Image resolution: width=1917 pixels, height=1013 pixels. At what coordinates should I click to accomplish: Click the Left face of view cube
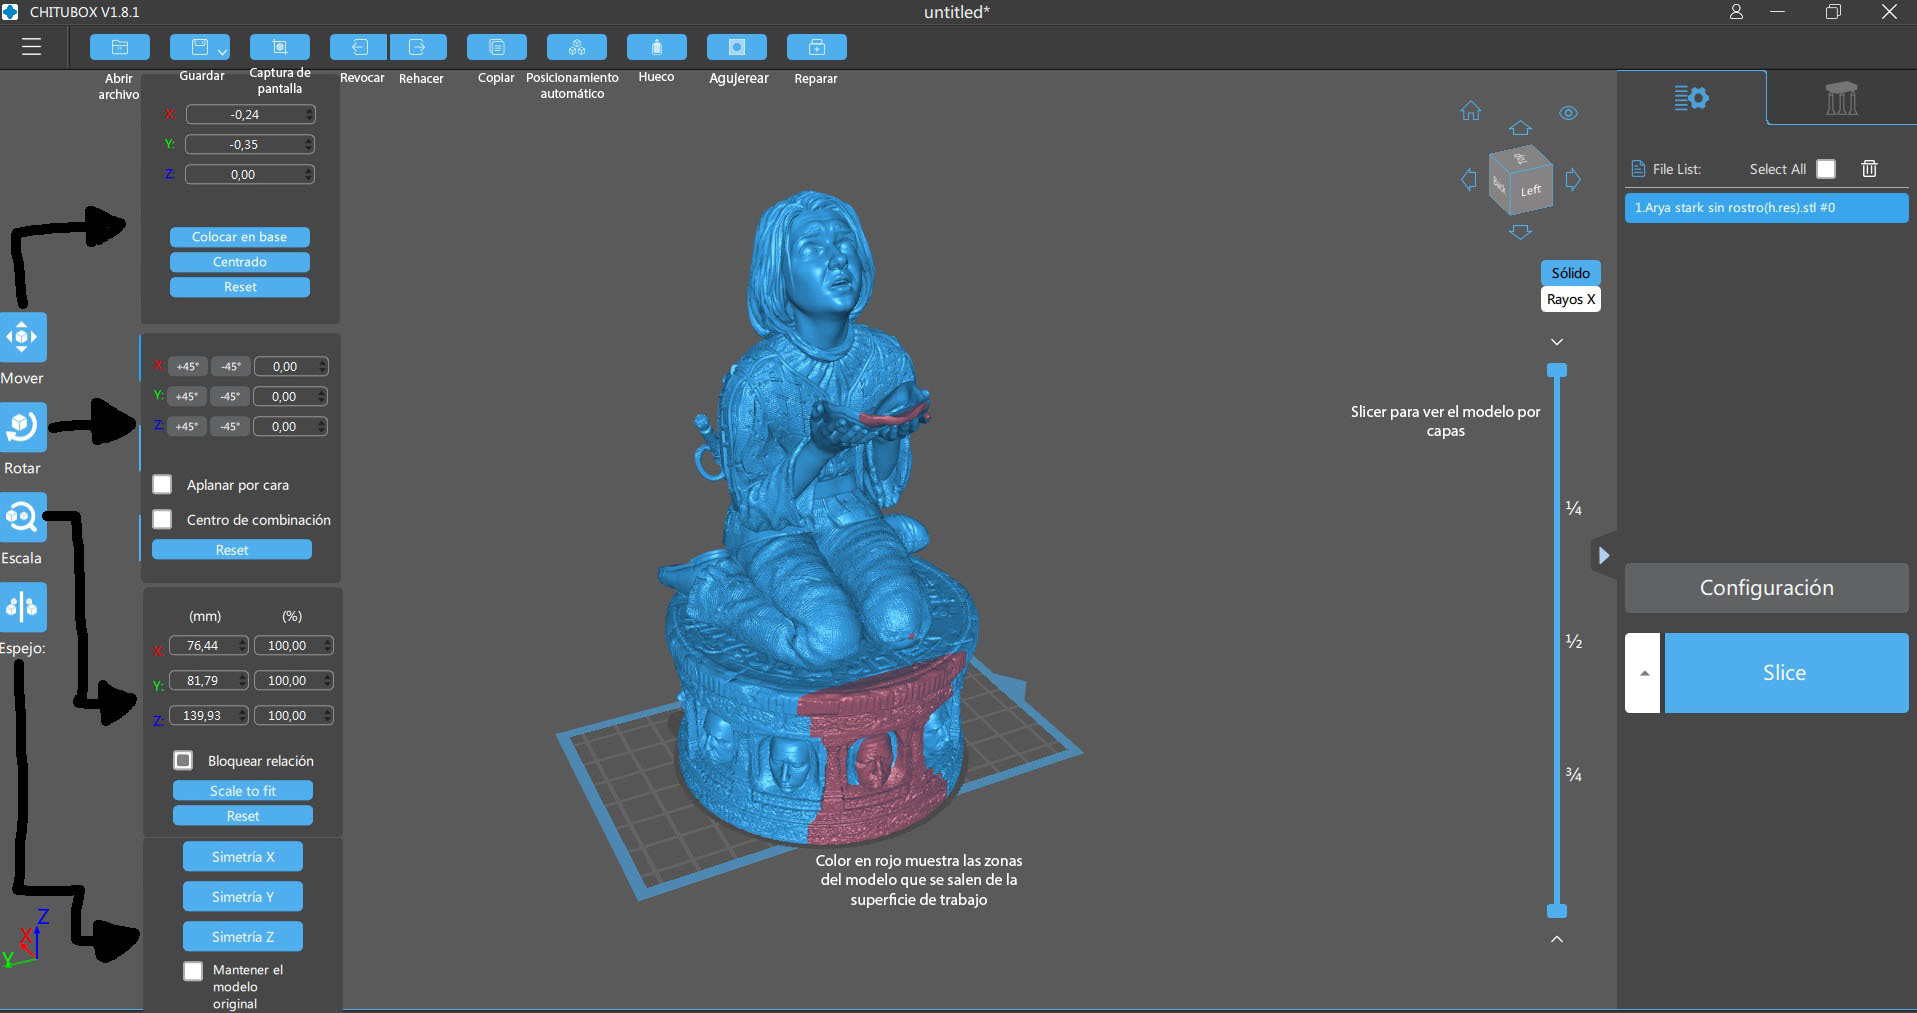tap(1531, 189)
